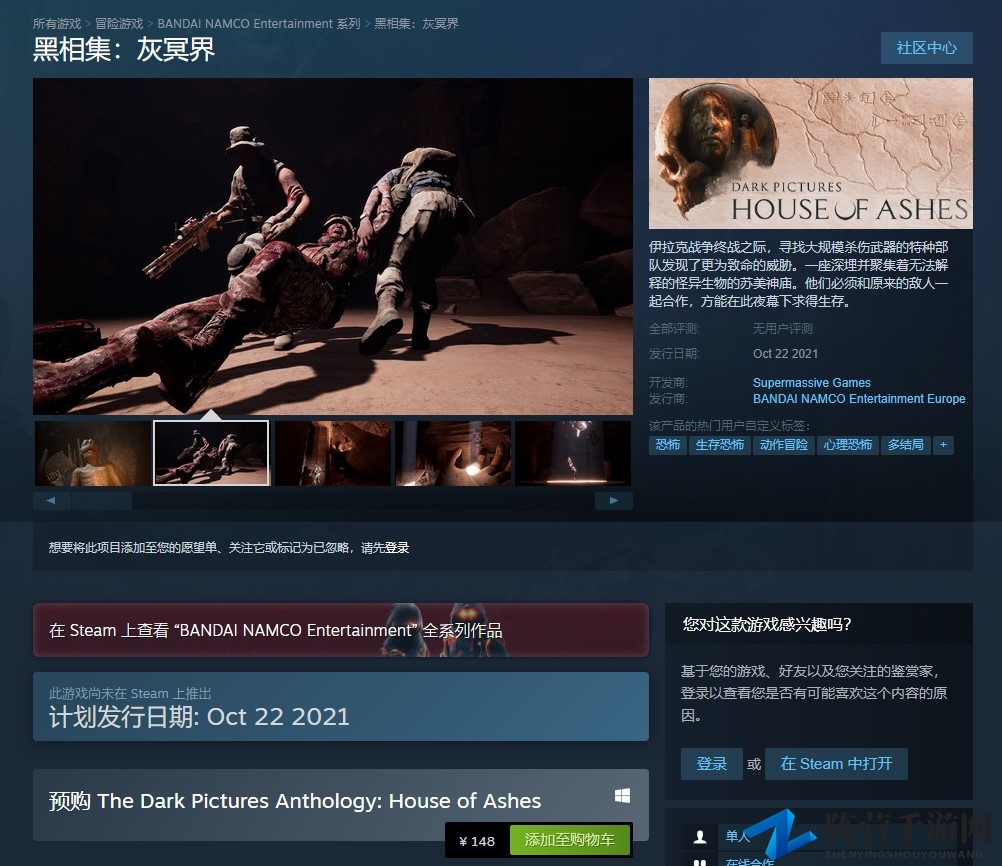Image resolution: width=1002 pixels, height=866 pixels.
Task: Click the thumbnail strip scrollbar handle
Action: [x=102, y=500]
